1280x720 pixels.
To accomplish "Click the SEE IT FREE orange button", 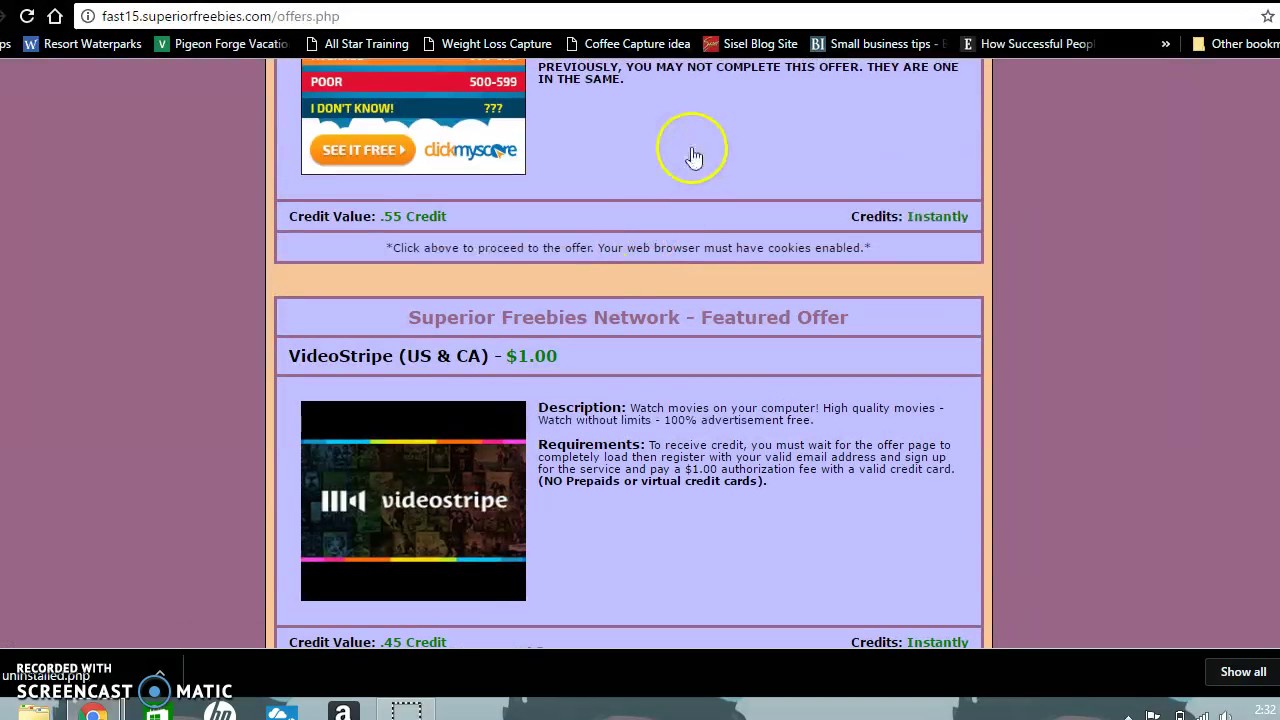I will click(362, 150).
